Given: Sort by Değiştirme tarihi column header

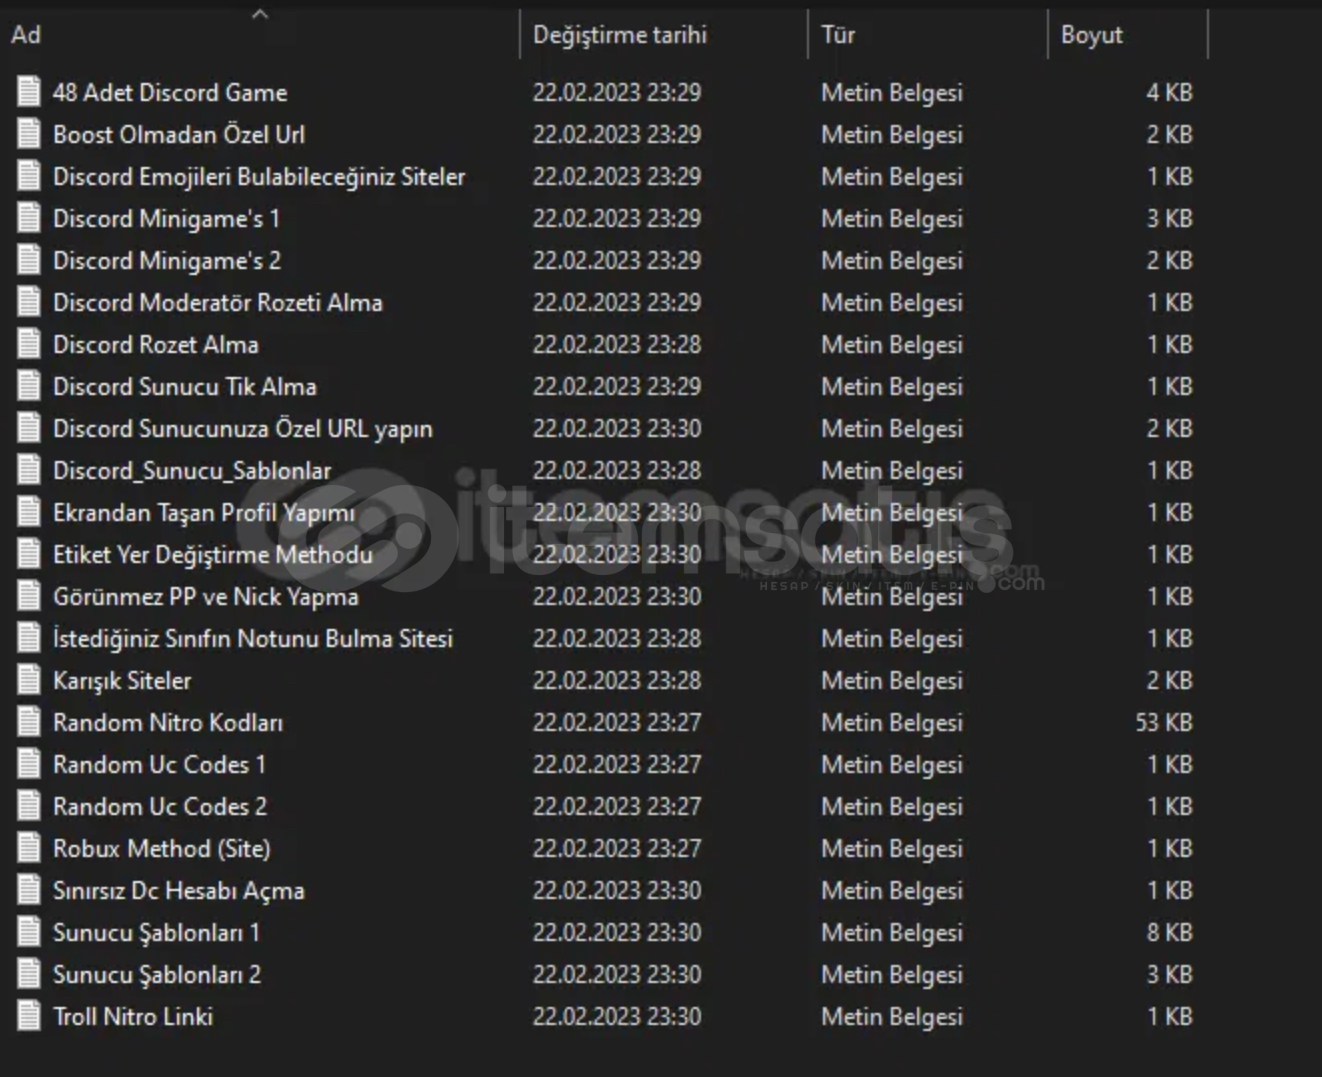Looking at the screenshot, I should coord(664,34).
